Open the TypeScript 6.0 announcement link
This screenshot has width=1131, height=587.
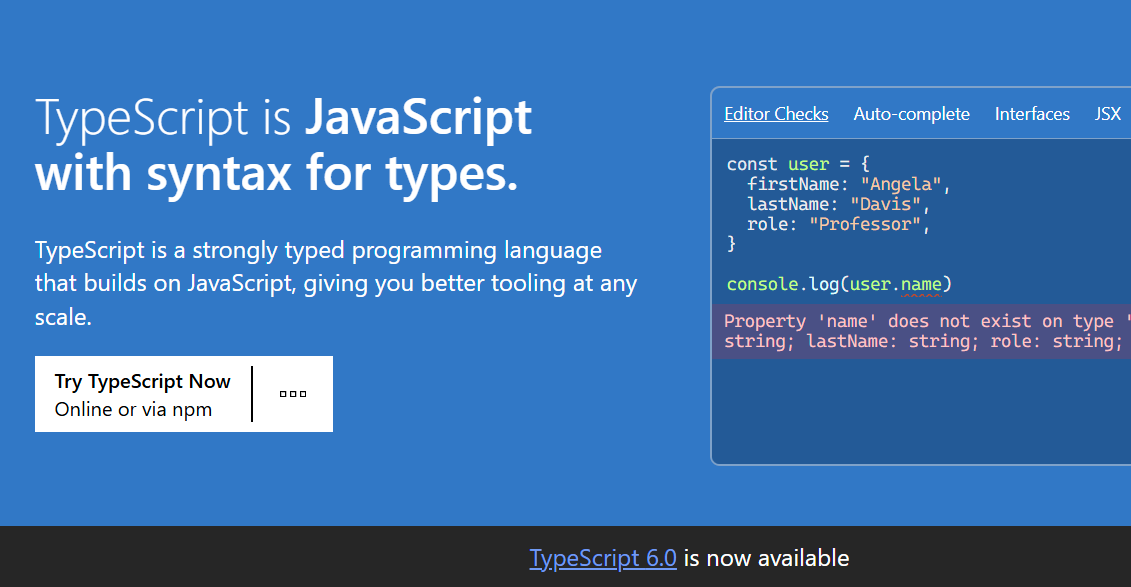tap(603, 558)
